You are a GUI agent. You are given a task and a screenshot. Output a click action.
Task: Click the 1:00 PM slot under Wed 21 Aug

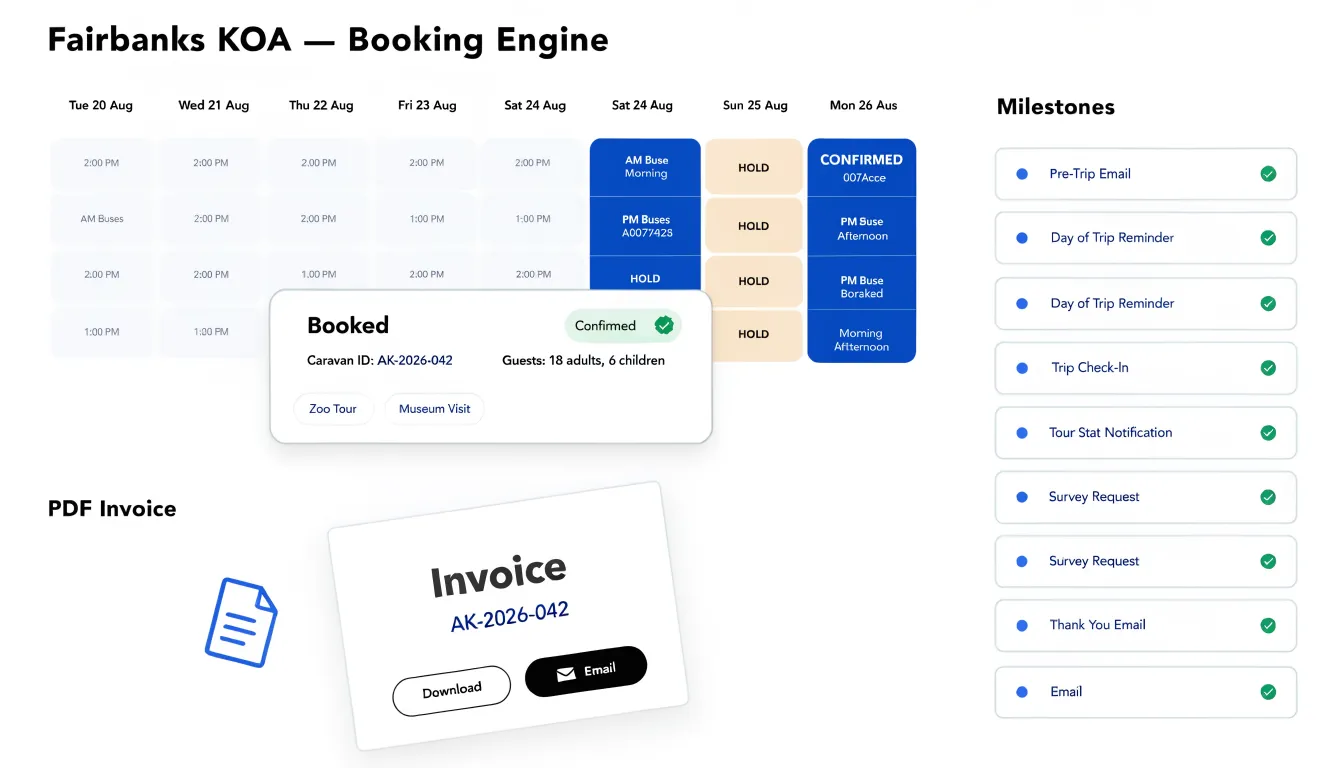[x=209, y=332]
